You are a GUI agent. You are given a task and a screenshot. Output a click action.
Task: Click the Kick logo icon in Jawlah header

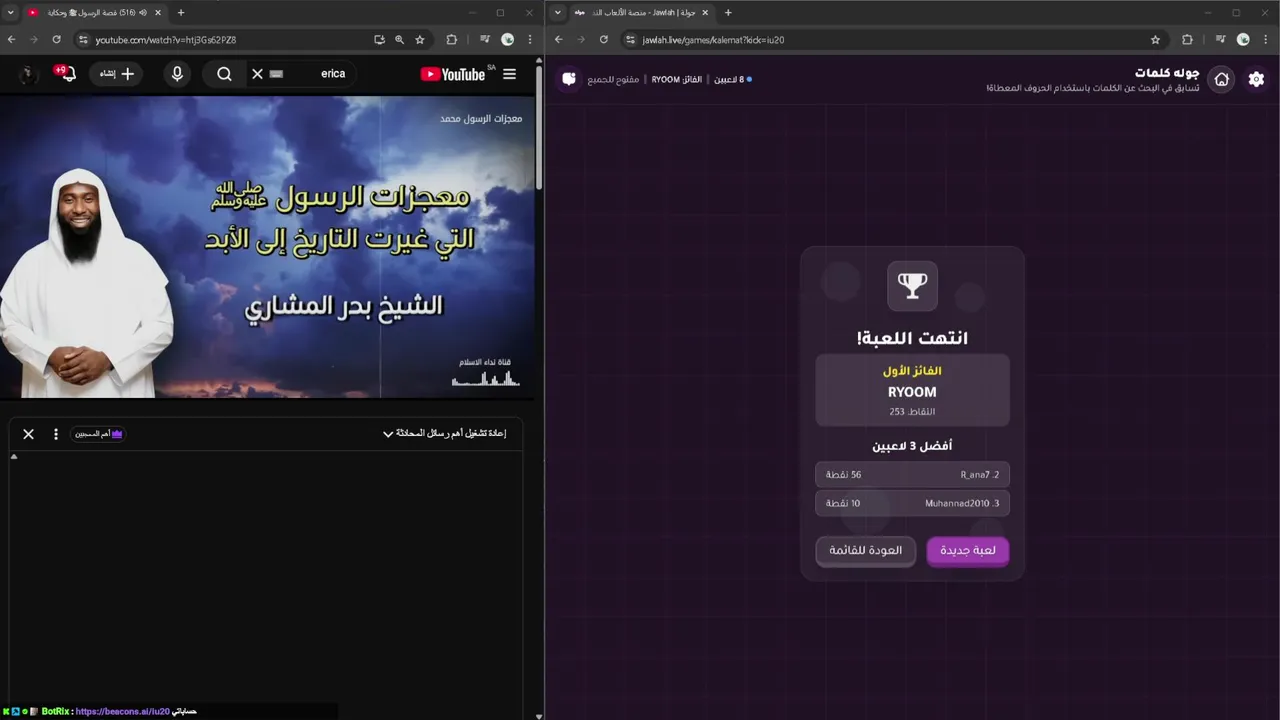[569, 79]
